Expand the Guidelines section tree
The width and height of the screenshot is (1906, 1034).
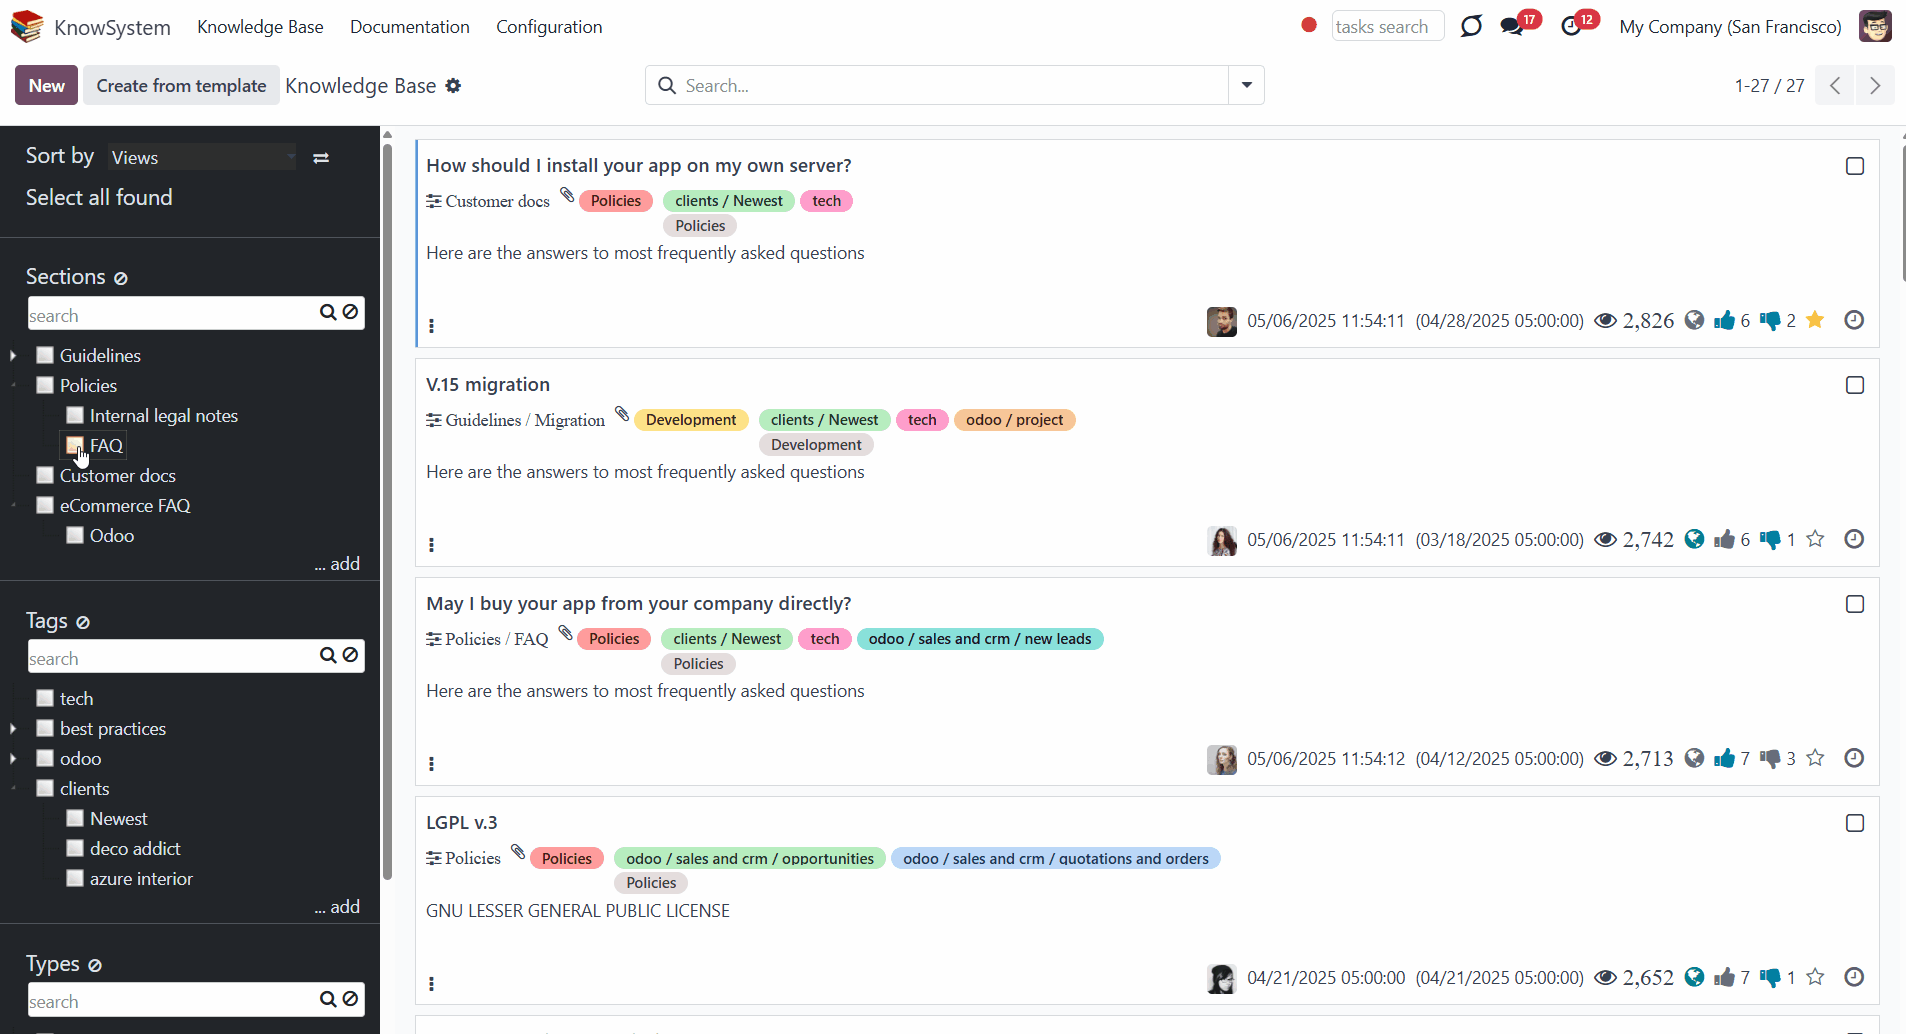13,355
